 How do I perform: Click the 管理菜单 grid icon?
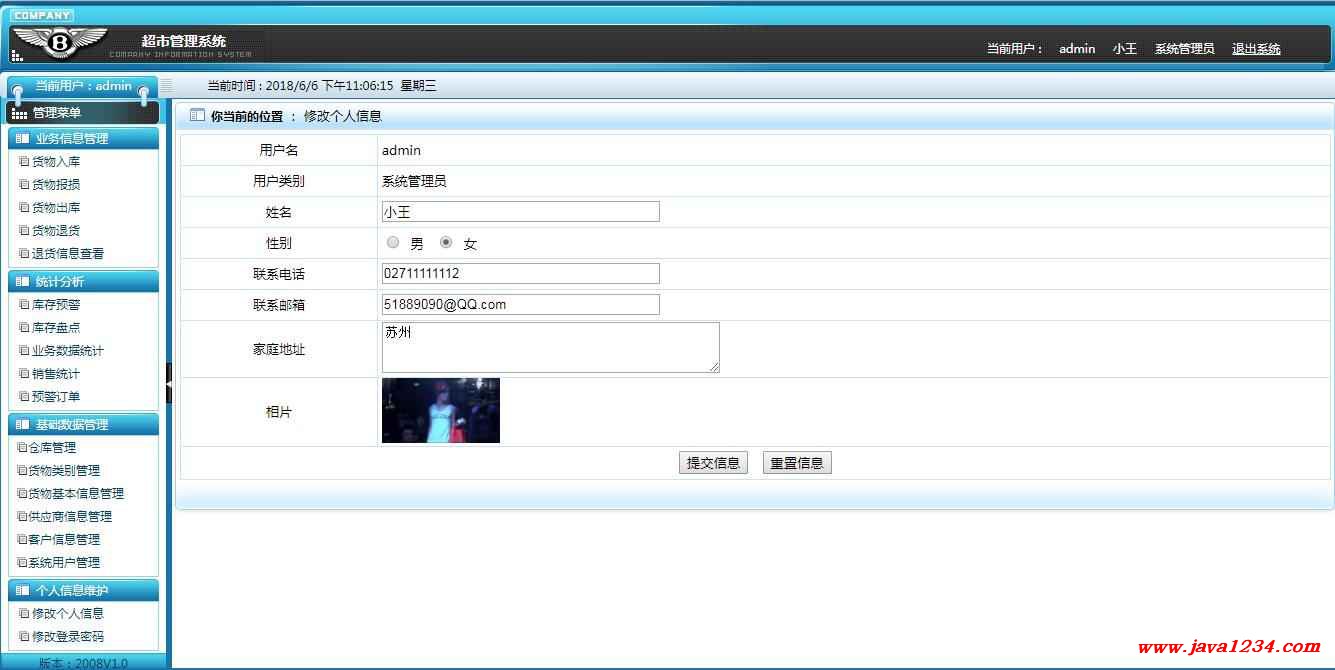point(20,114)
